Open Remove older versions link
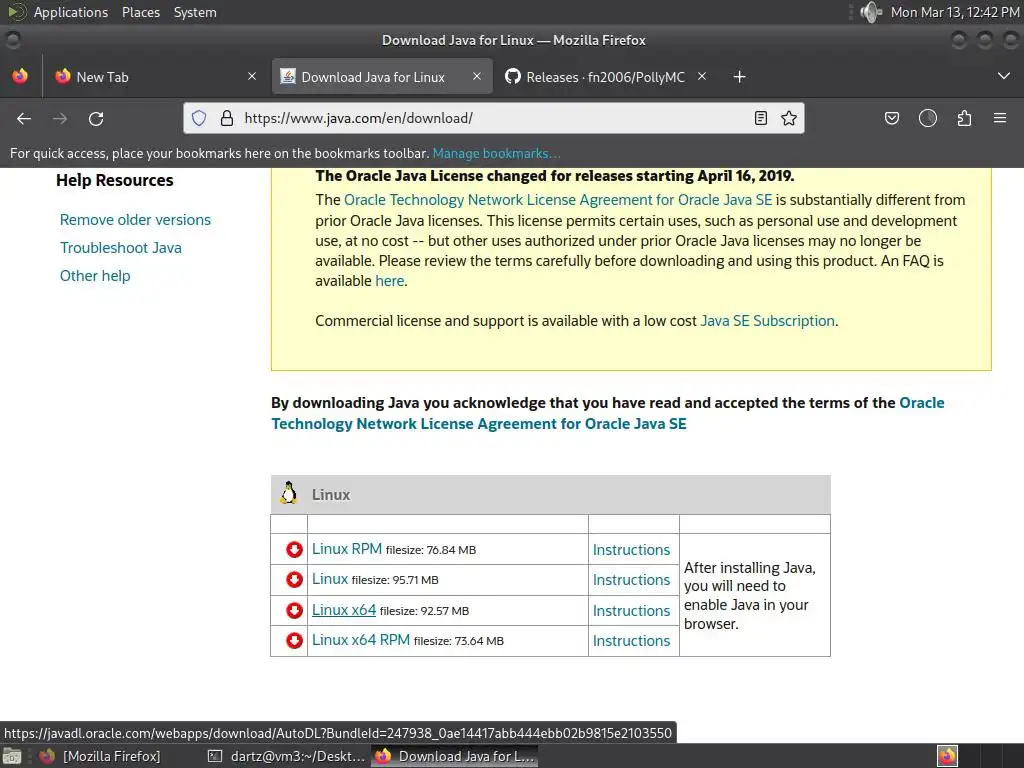The height and width of the screenshot is (768, 1024). (x=135, y=220)
